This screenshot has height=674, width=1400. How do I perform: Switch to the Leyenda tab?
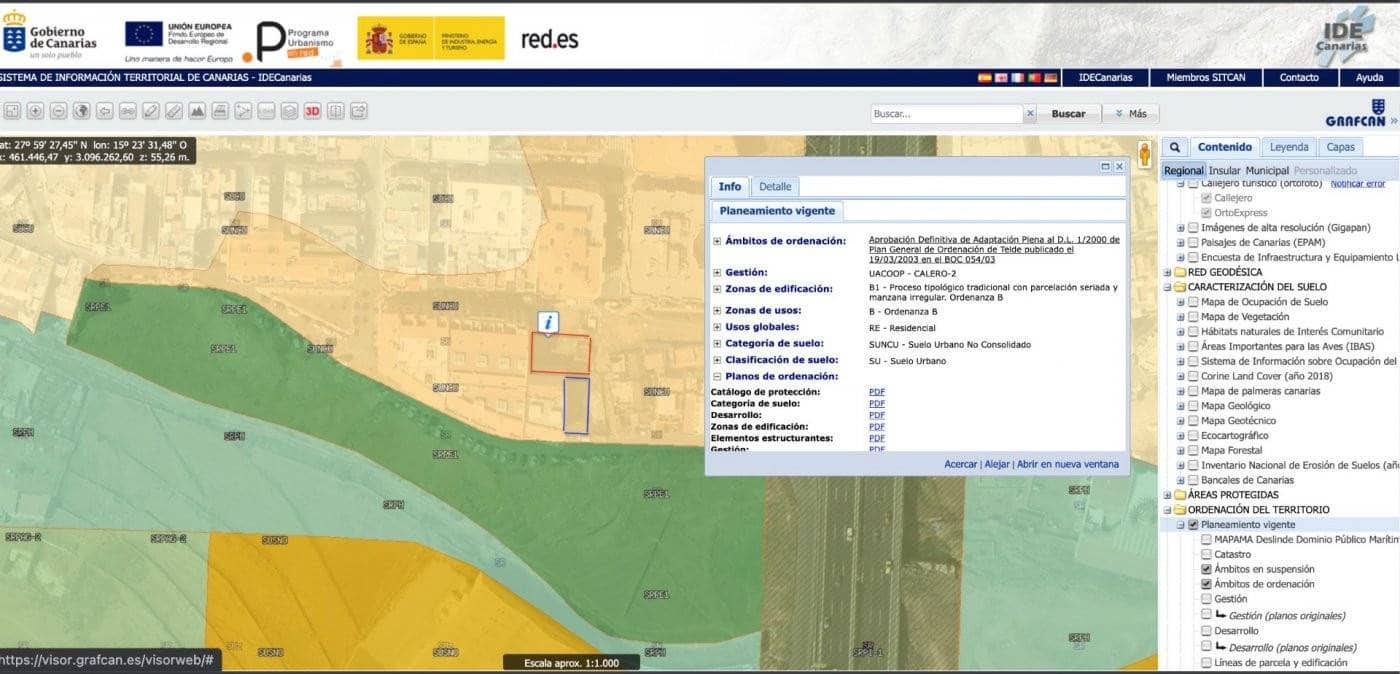1288,147
